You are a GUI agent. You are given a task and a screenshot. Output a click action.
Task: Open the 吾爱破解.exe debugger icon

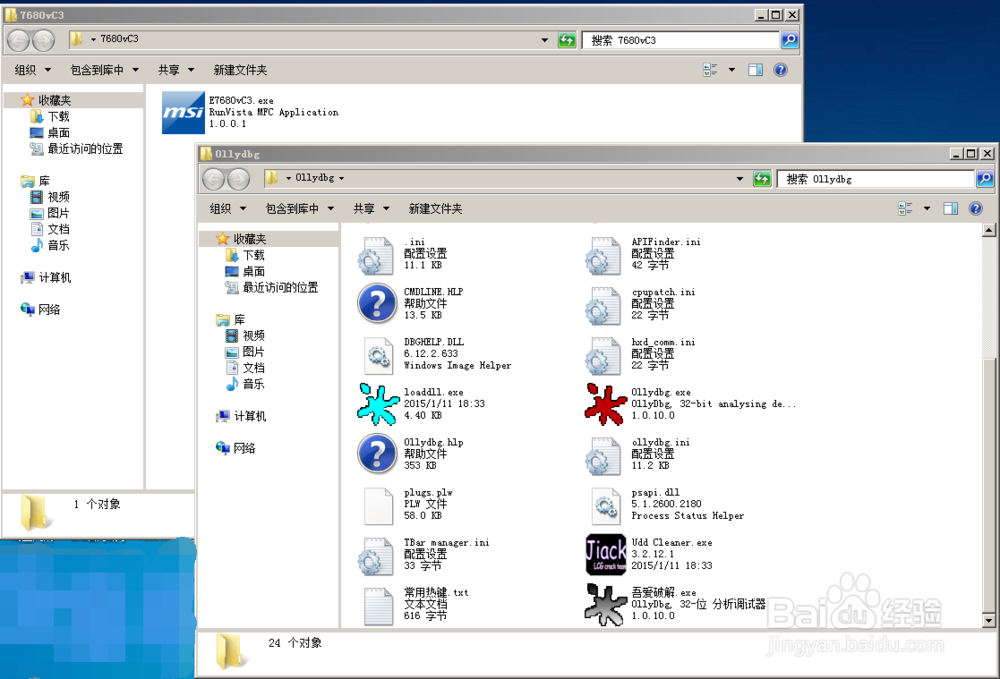coord(605,604)
